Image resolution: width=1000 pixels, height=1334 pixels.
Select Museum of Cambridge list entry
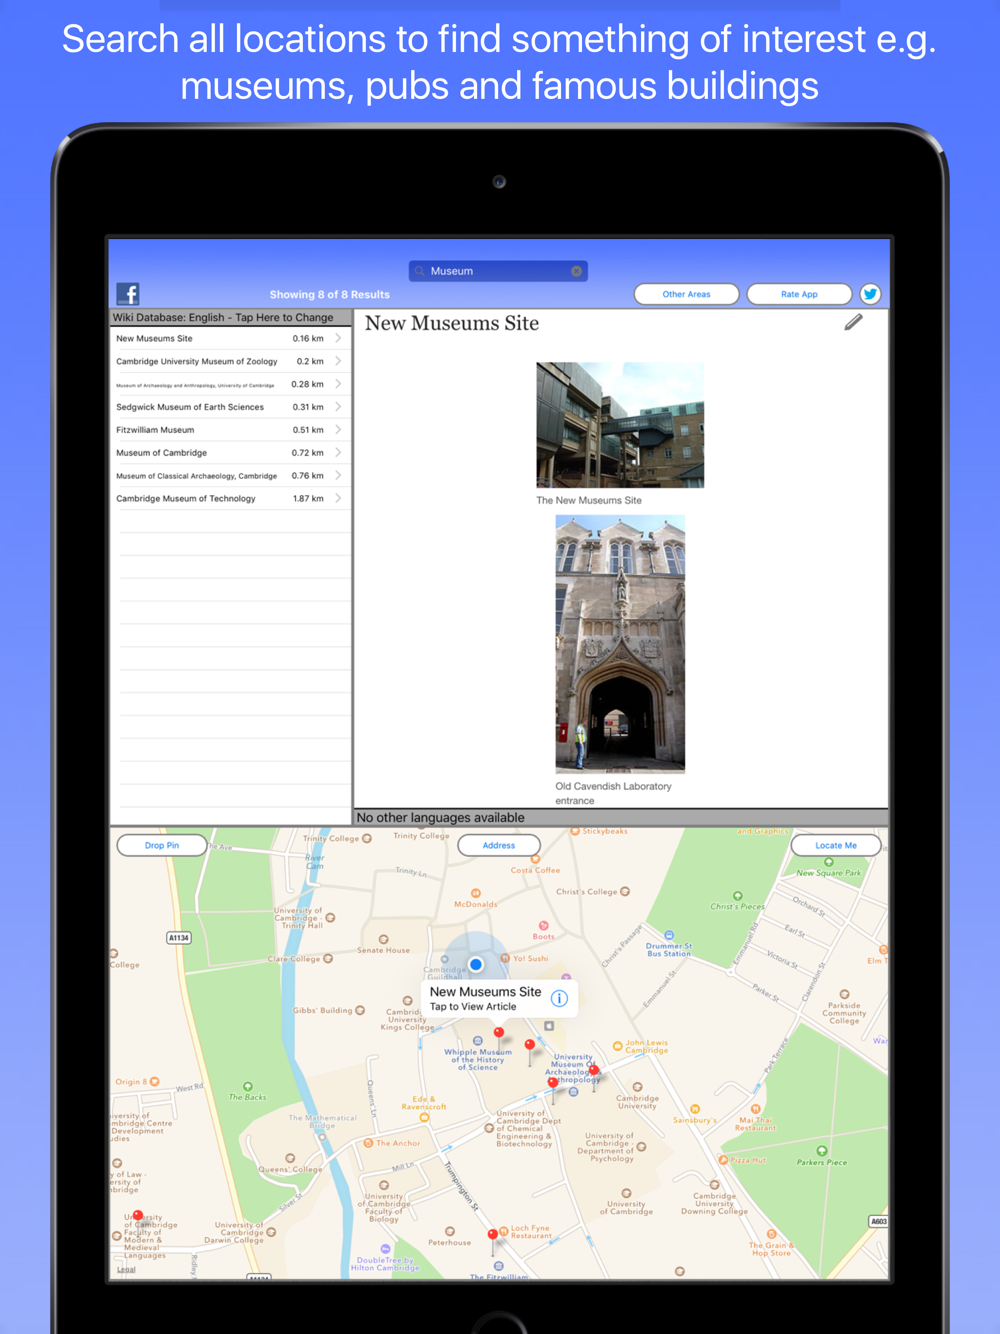click(230, 453)
